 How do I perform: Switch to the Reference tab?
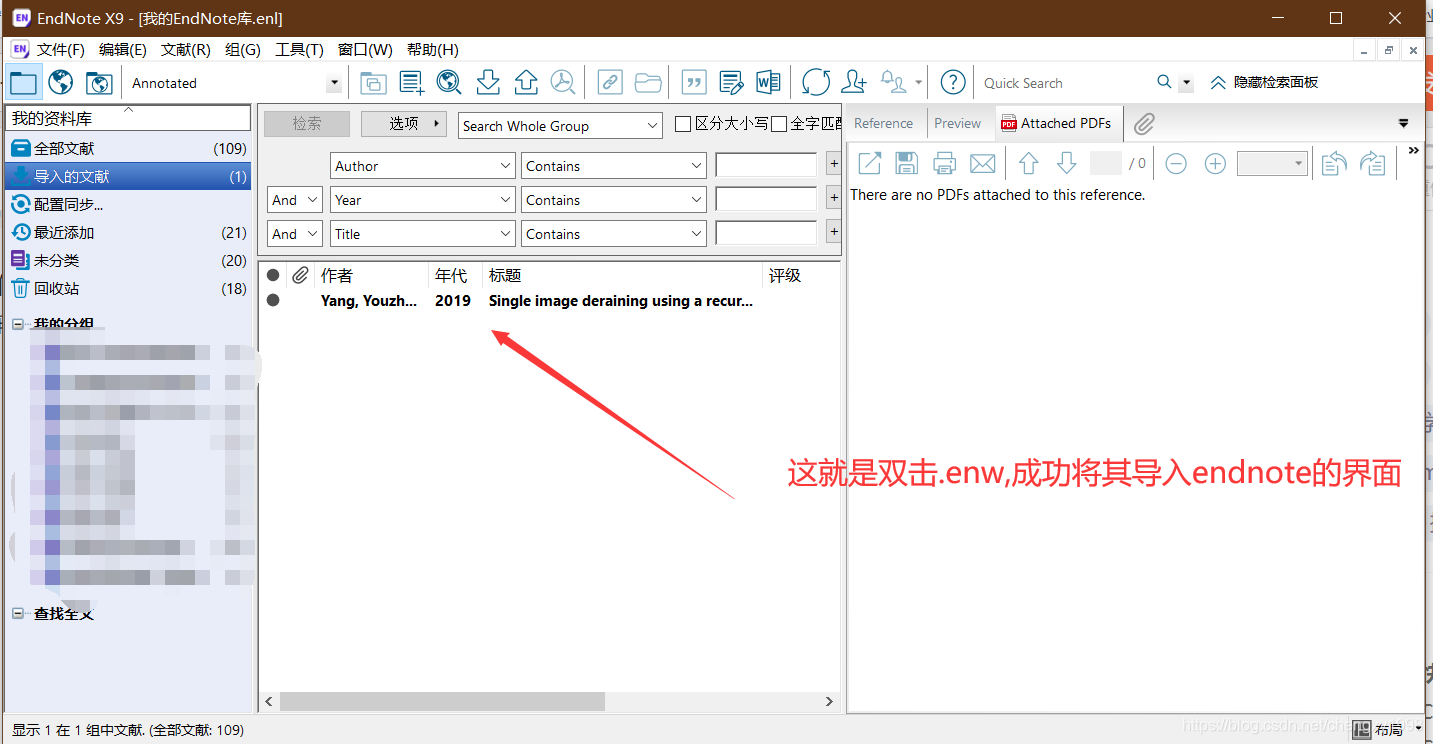click(883, 123)
